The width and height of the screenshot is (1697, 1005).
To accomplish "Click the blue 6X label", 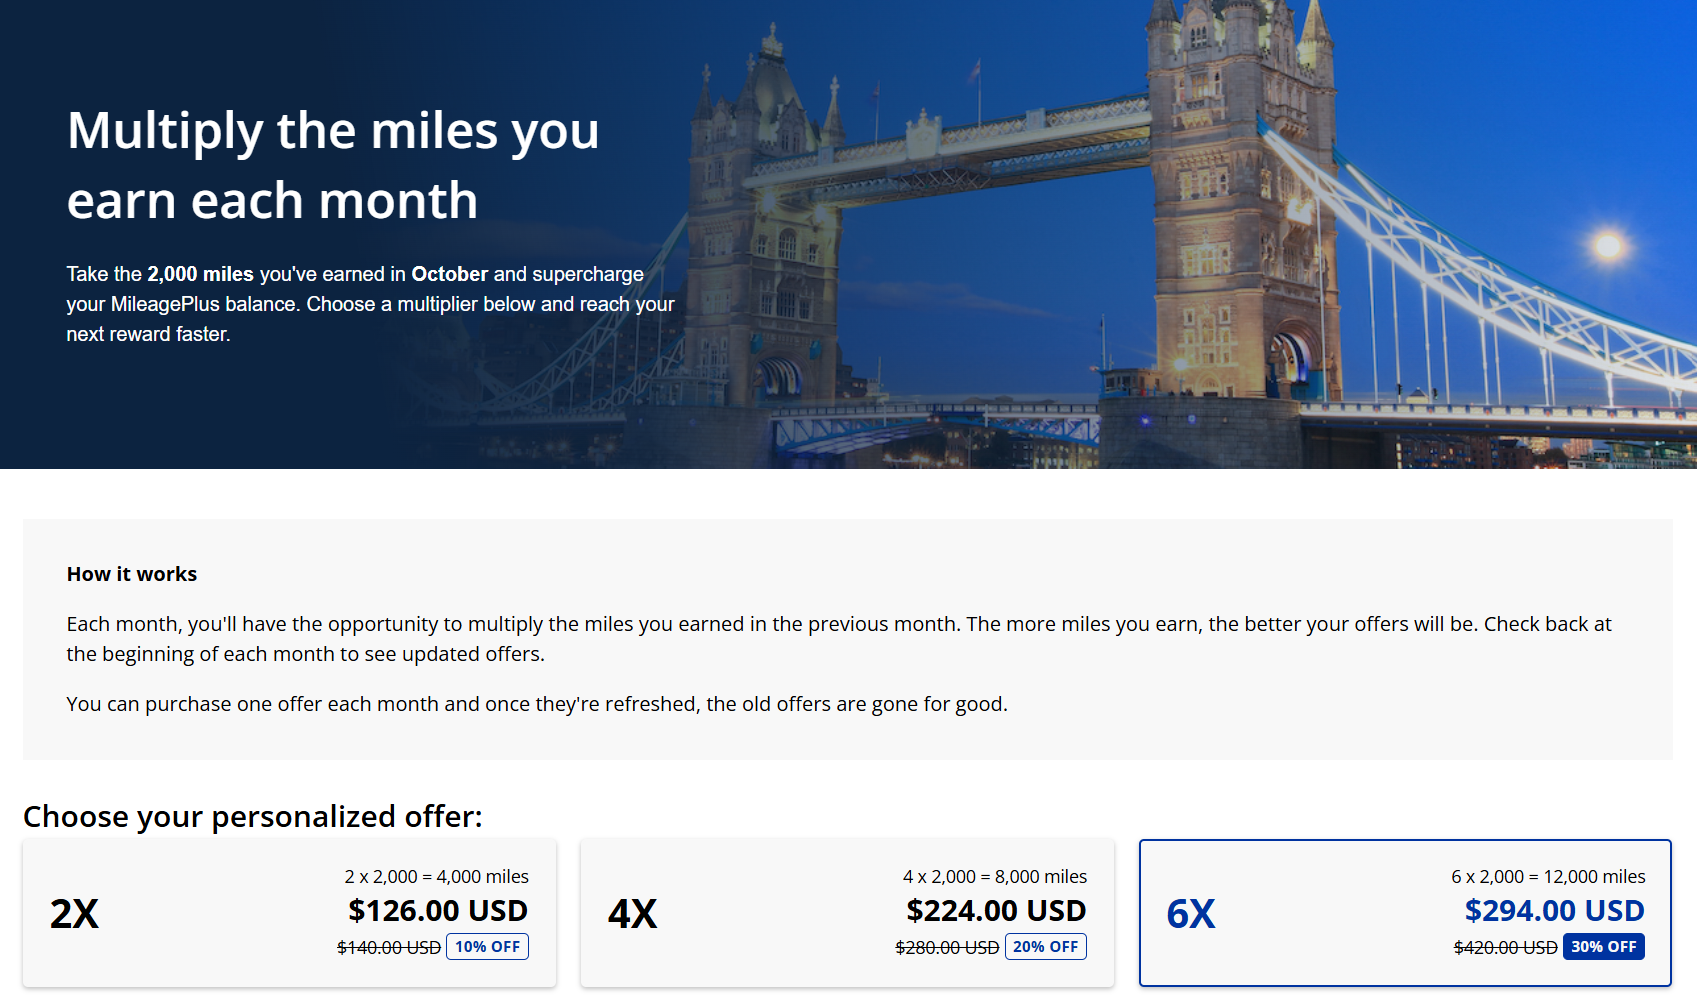I will tap(1190, 913).
